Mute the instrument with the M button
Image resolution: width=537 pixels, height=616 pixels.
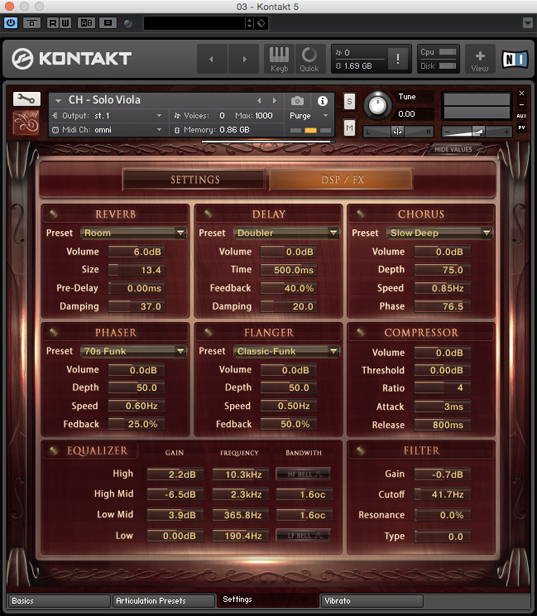[x=349, y=128]
